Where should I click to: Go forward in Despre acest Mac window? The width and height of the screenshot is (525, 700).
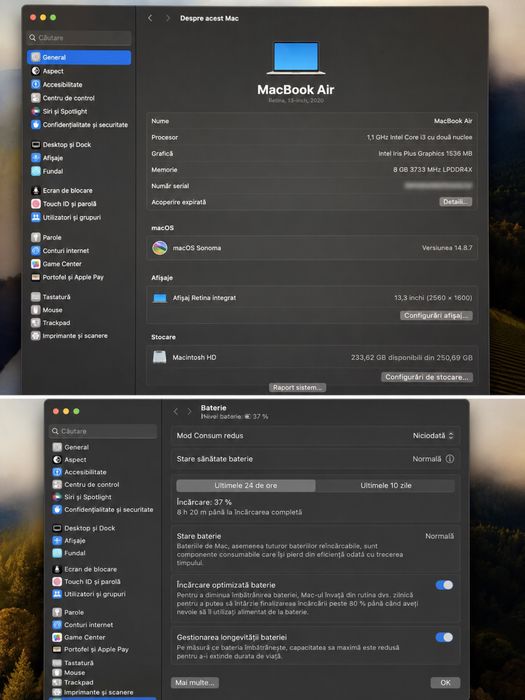click(x=167, y=18)
